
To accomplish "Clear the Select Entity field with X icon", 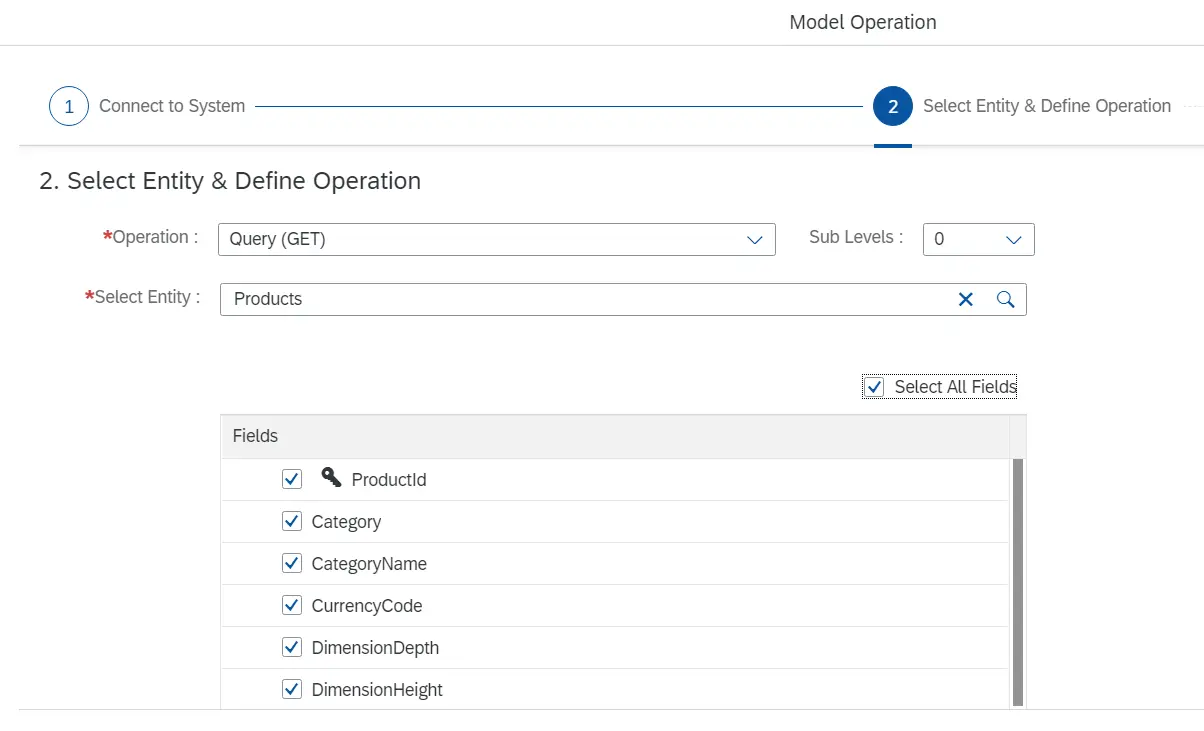I will coord(966,299).
